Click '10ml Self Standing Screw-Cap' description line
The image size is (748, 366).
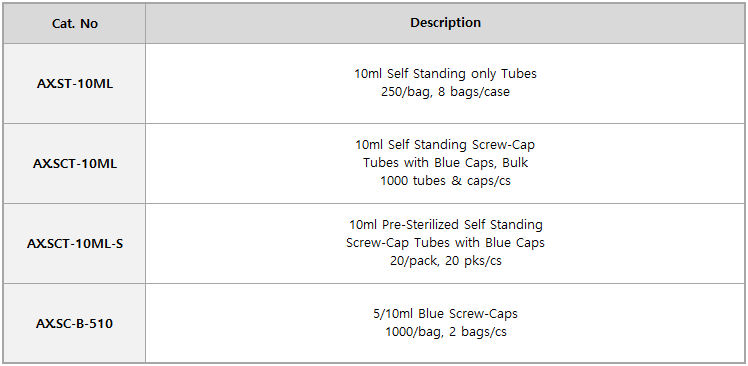pos(446,145)
